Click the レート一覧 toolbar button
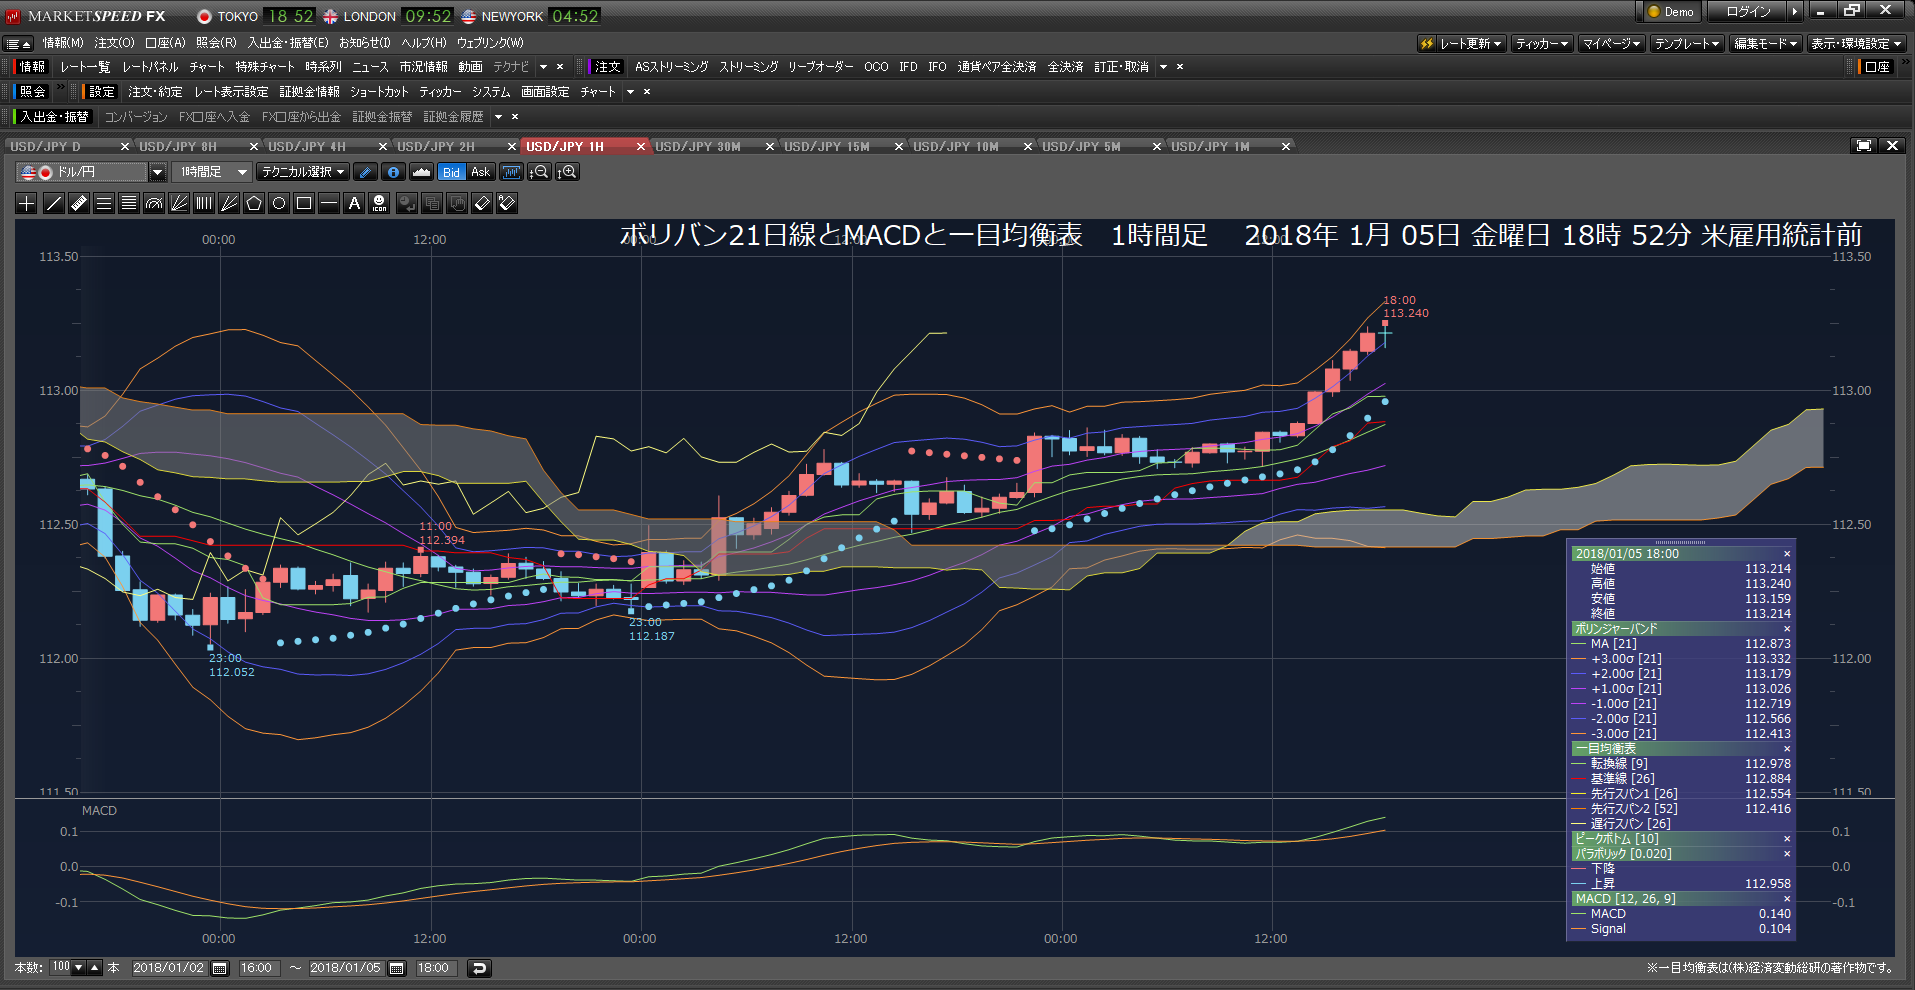This screenshot has width=1915, height=990. (85, 67)
